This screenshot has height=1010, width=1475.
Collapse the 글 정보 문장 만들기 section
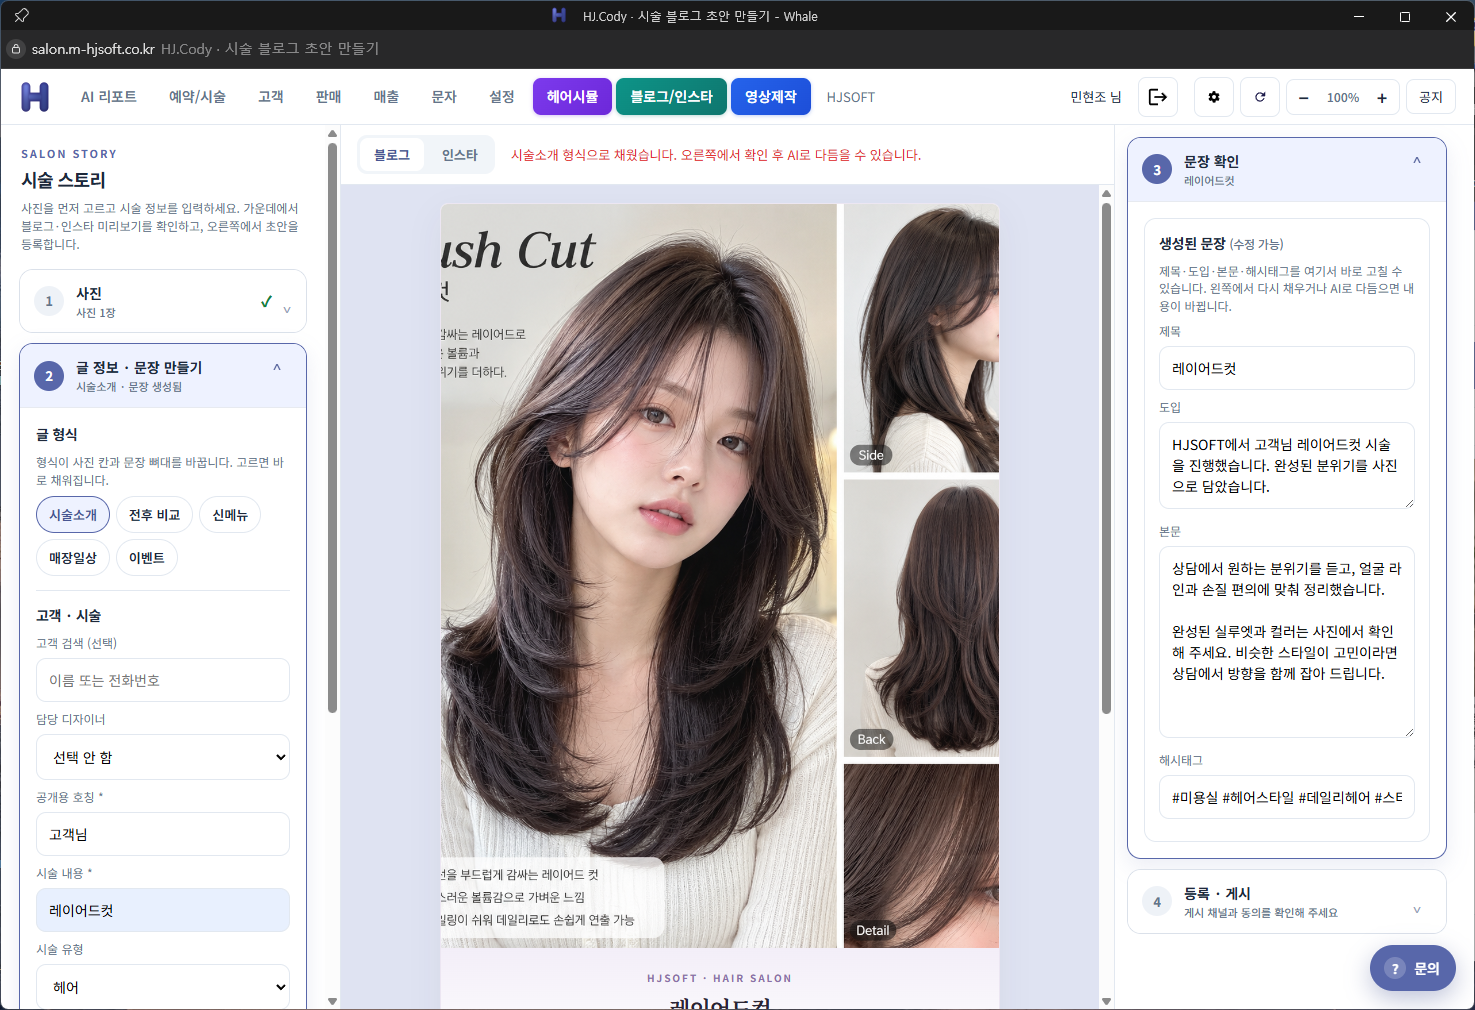pos(277,367)
